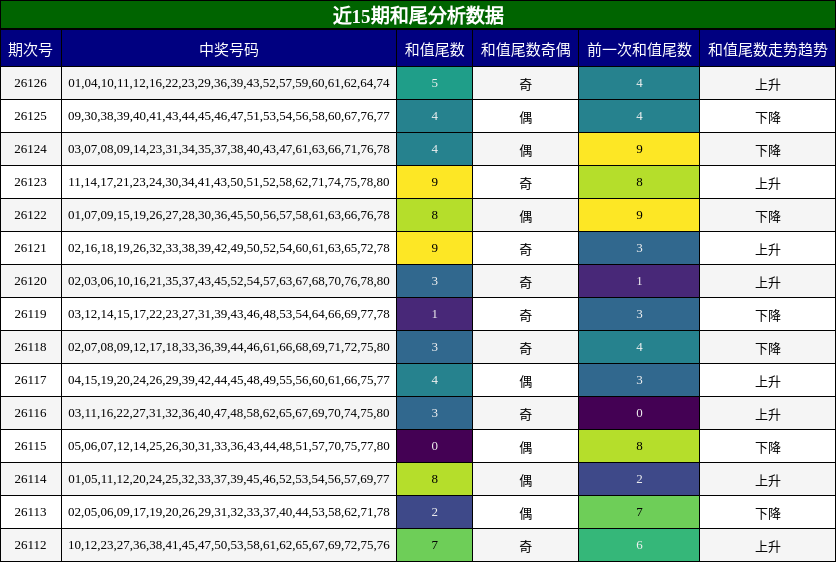Select 前一次和值尾数 cell 7 in row 26113
The height and width of the screenshot is (562, 836).
point(639,512)
